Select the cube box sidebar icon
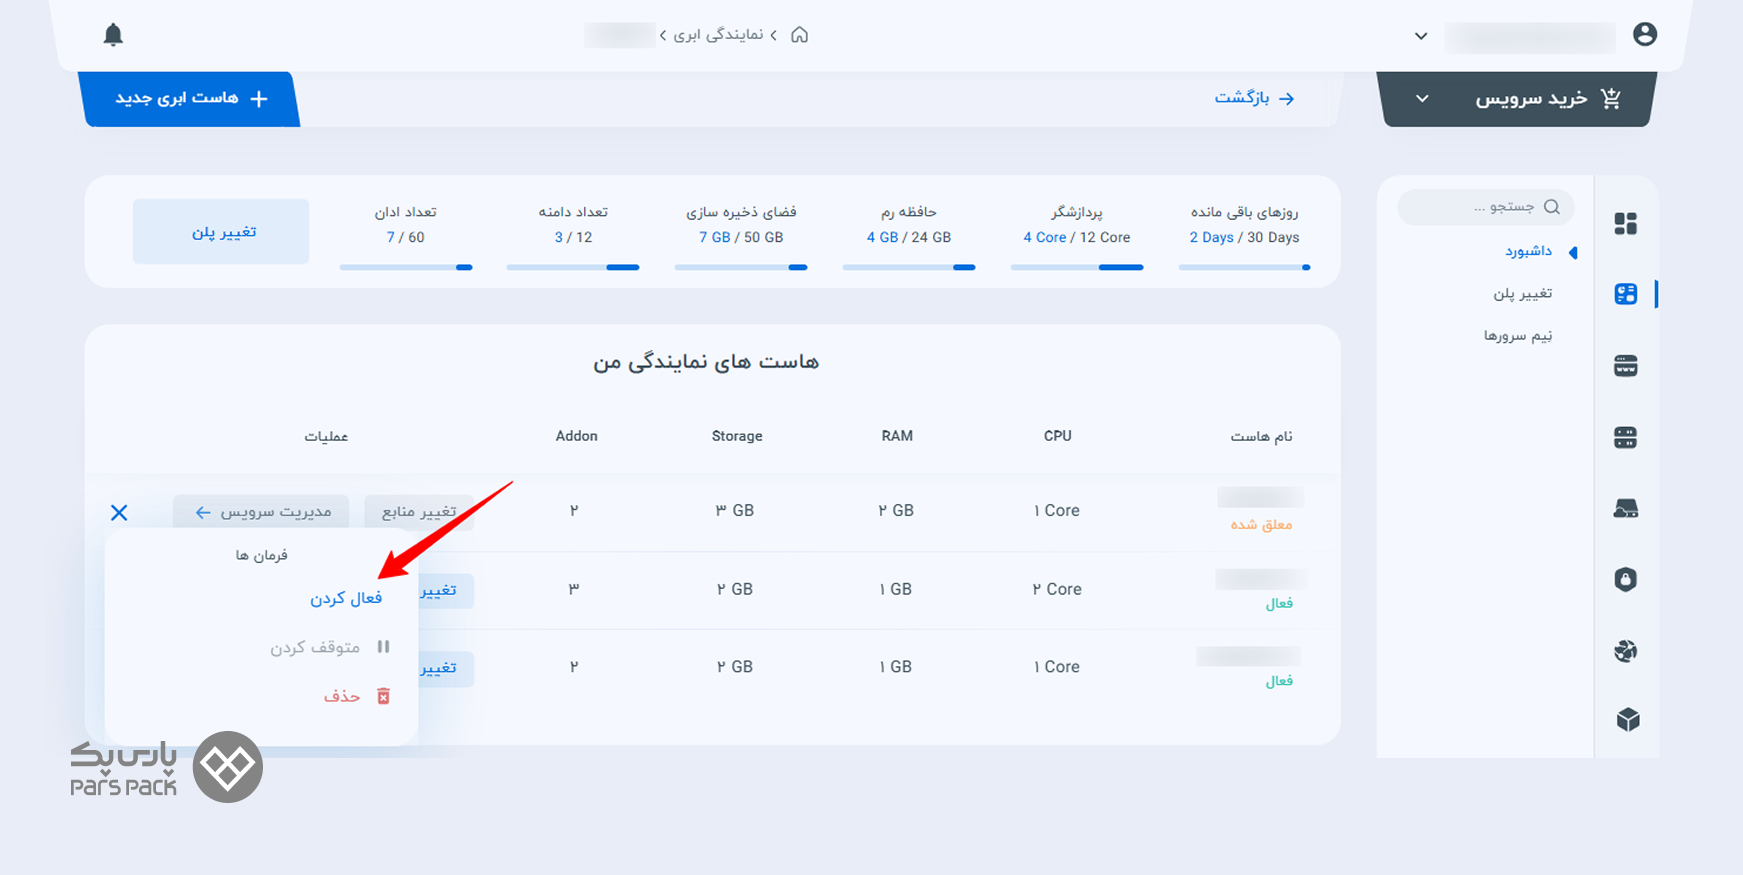The height and width of the screenshot is (875, 1743). tap(1627, 720)
